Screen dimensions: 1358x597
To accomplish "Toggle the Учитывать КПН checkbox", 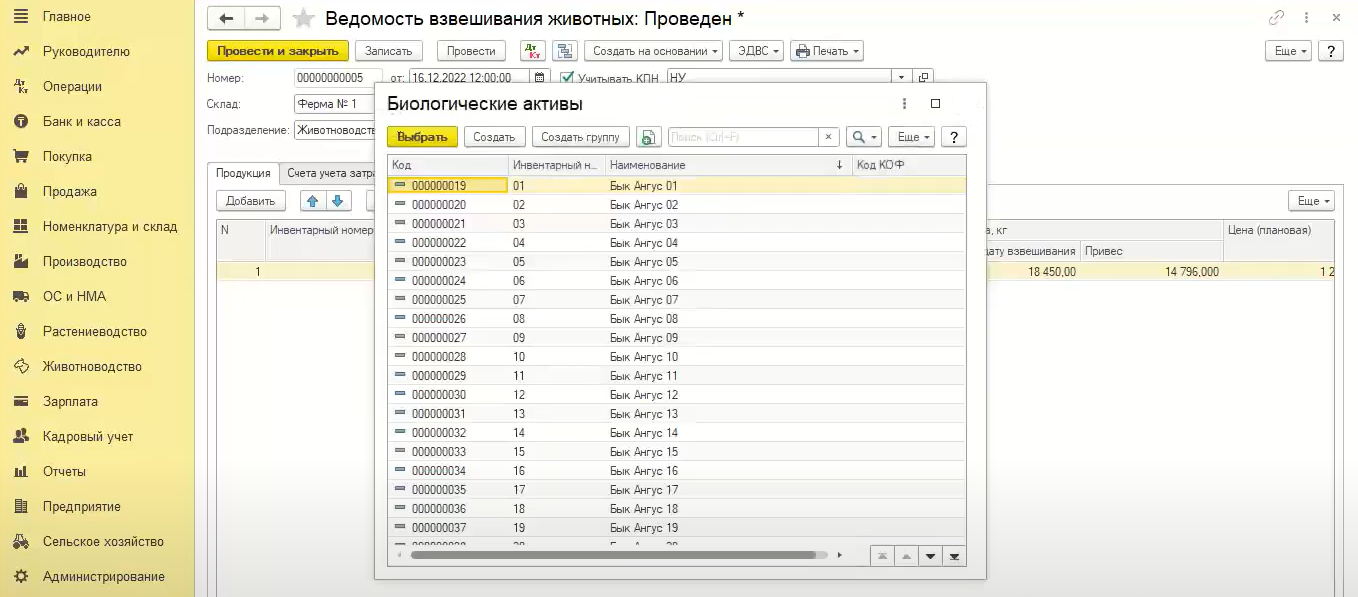I will tap(567, 77).
